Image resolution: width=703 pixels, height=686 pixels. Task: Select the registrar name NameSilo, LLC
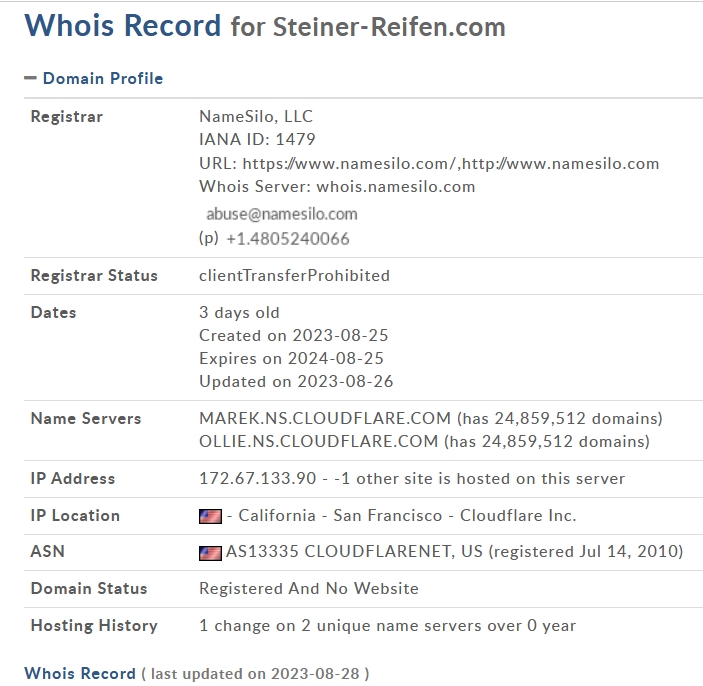256,117
